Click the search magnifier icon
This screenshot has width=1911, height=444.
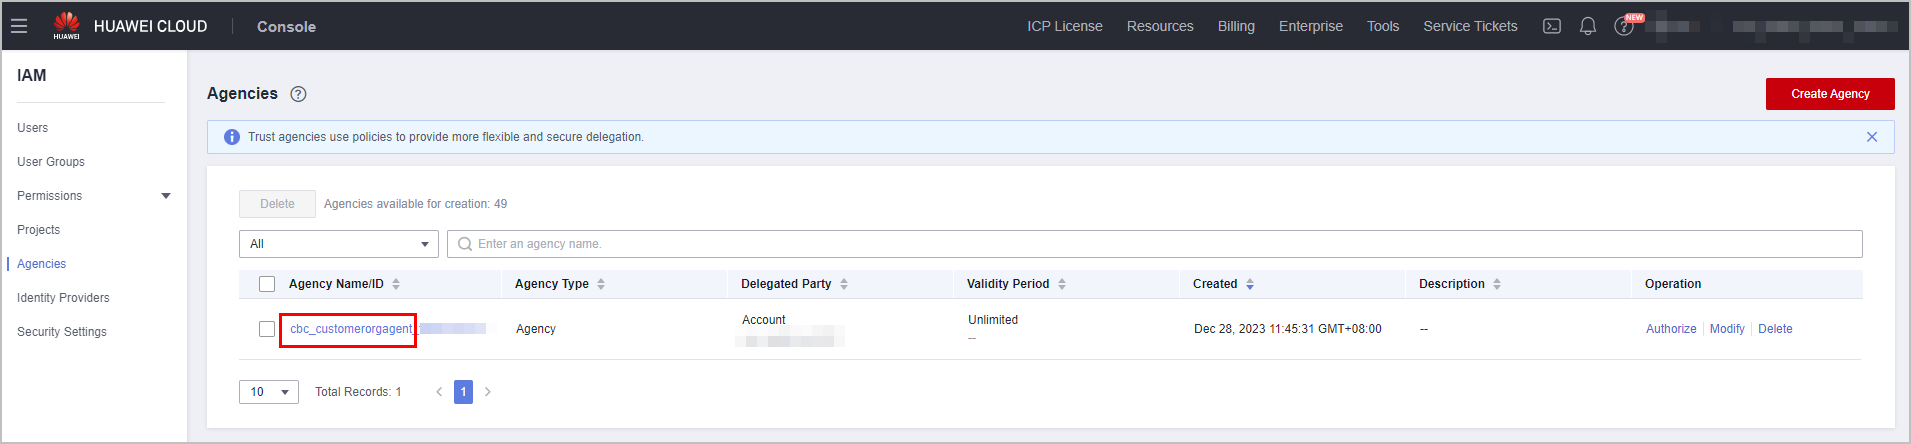465,244
